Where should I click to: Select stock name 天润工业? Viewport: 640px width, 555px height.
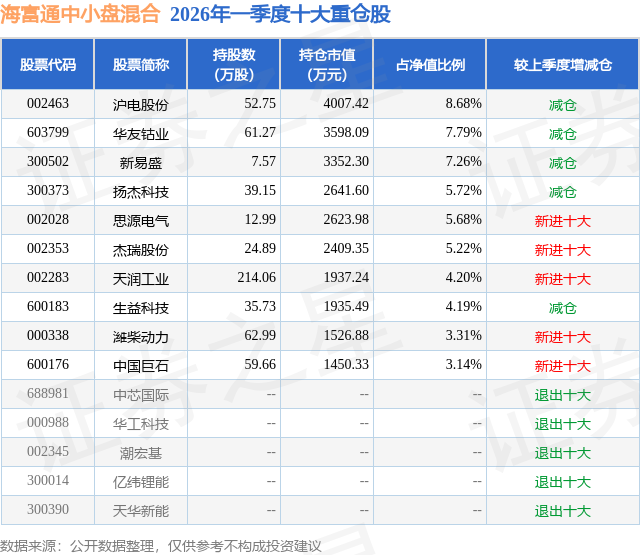coord(141,279)
